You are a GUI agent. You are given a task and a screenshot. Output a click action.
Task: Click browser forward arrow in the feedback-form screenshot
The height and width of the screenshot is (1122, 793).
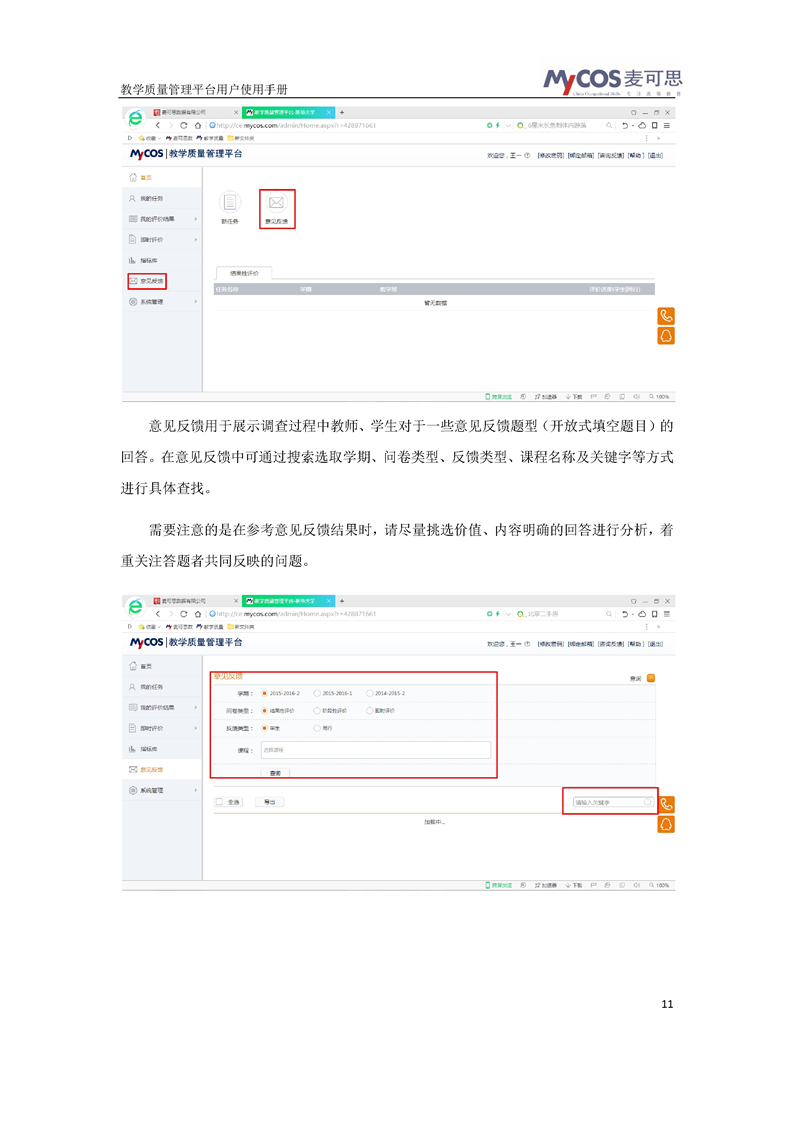point(170,614)
